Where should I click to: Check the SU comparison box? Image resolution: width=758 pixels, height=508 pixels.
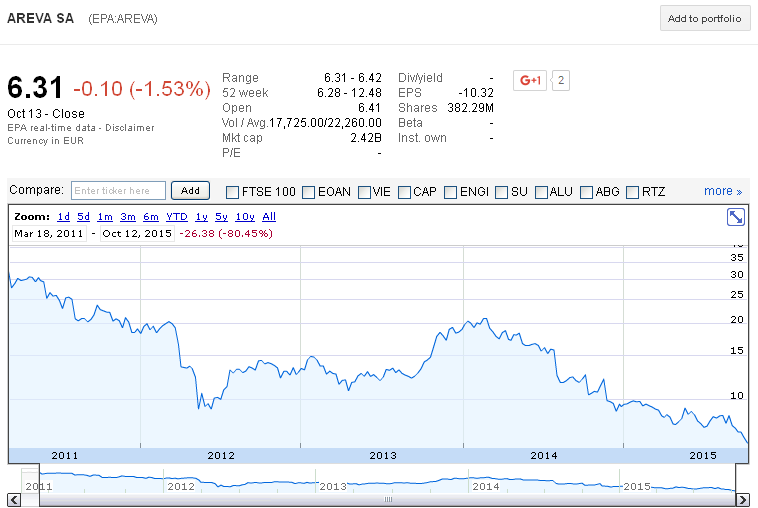(x=502, y=192)
